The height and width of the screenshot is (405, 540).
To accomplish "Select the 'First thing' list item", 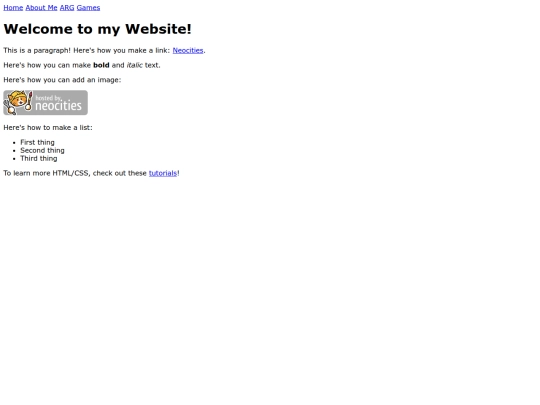I will click(37, 142).
